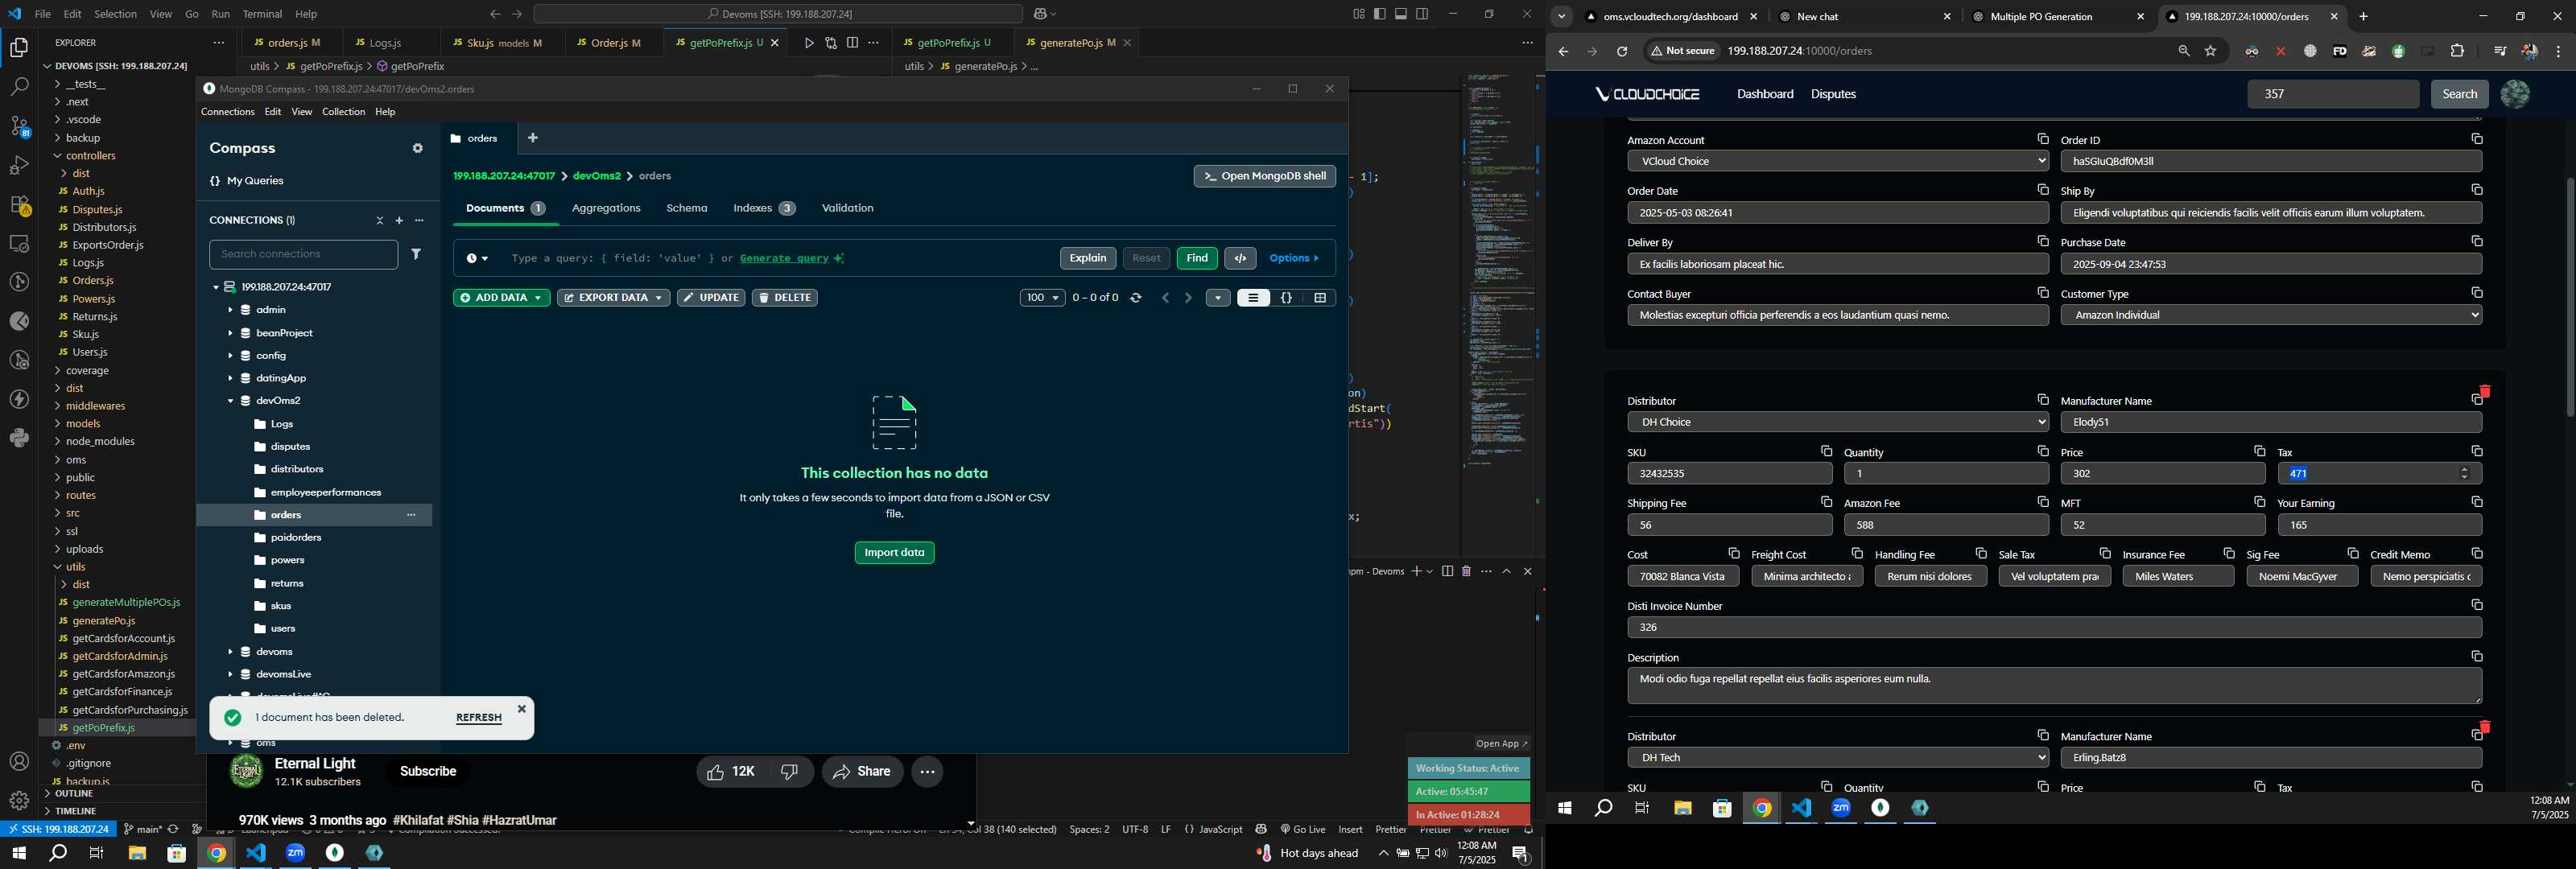Bookmark this page star icon in Chrome
2576x869 pixels.
(2211, 51)
